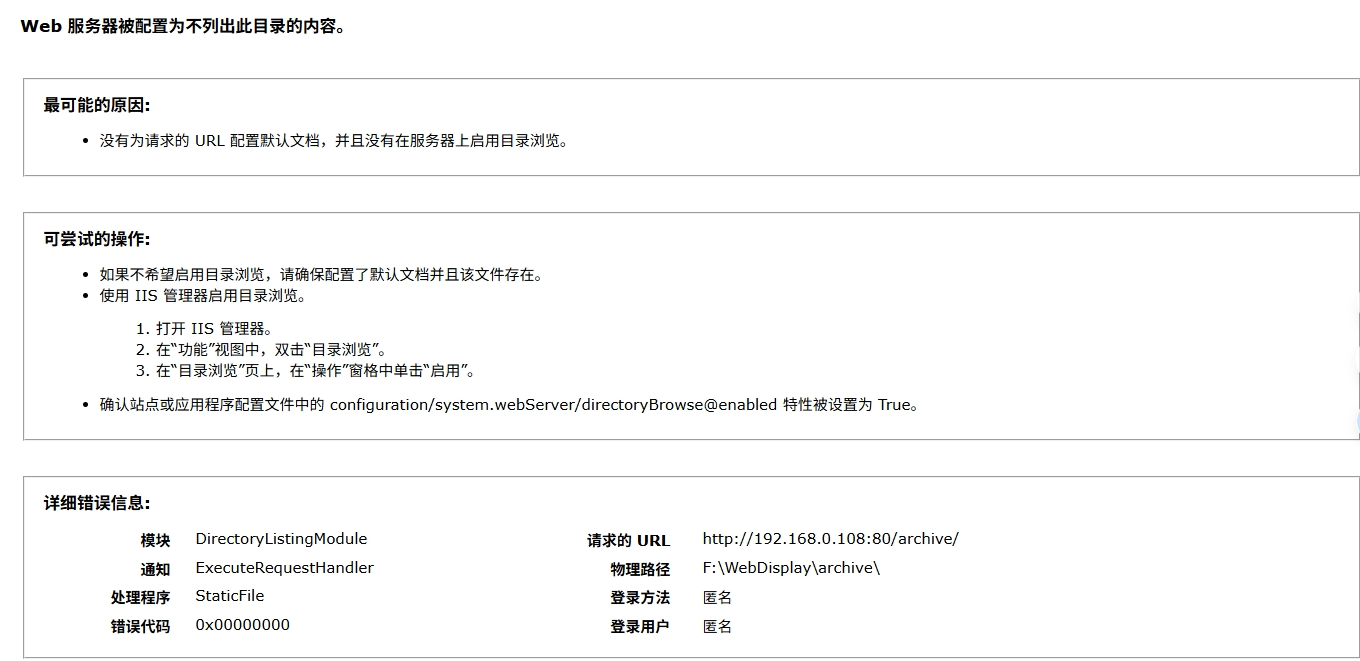Select the value 'StaticFile'
This screenshot has height=661, width=1360.
point(230,596)
